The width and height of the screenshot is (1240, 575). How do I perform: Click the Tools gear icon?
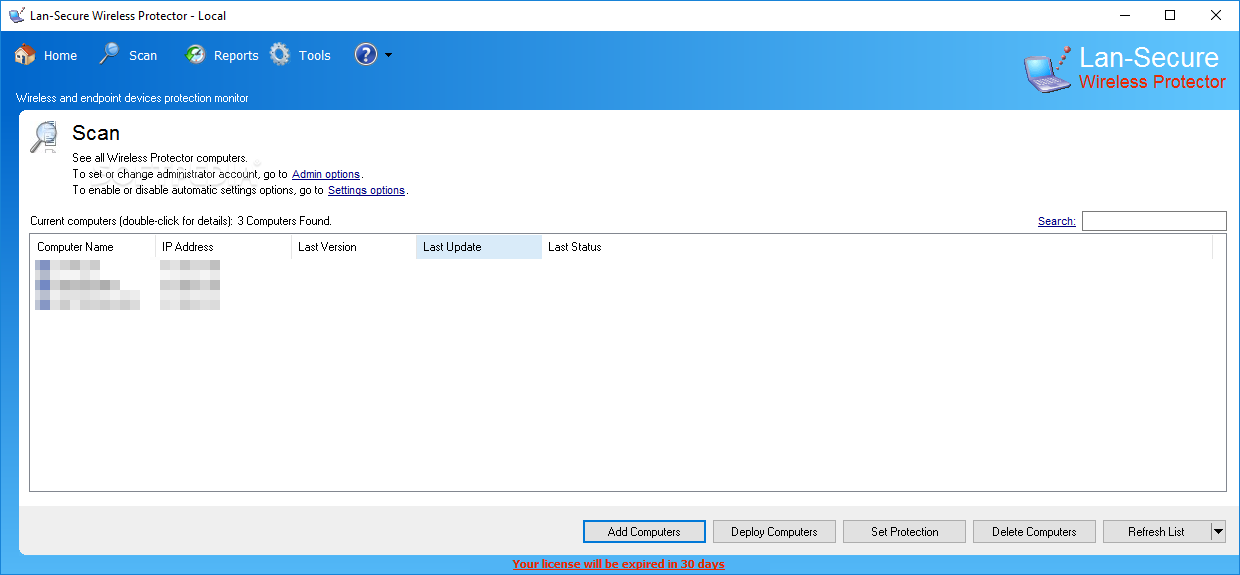coord(281,54)
